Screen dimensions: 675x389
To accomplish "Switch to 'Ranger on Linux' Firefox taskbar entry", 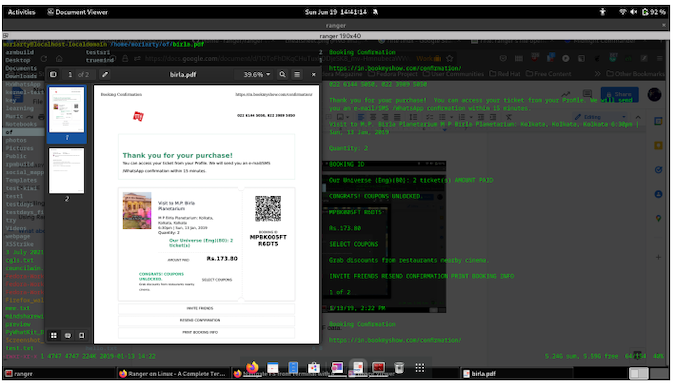I will [173, 374].
